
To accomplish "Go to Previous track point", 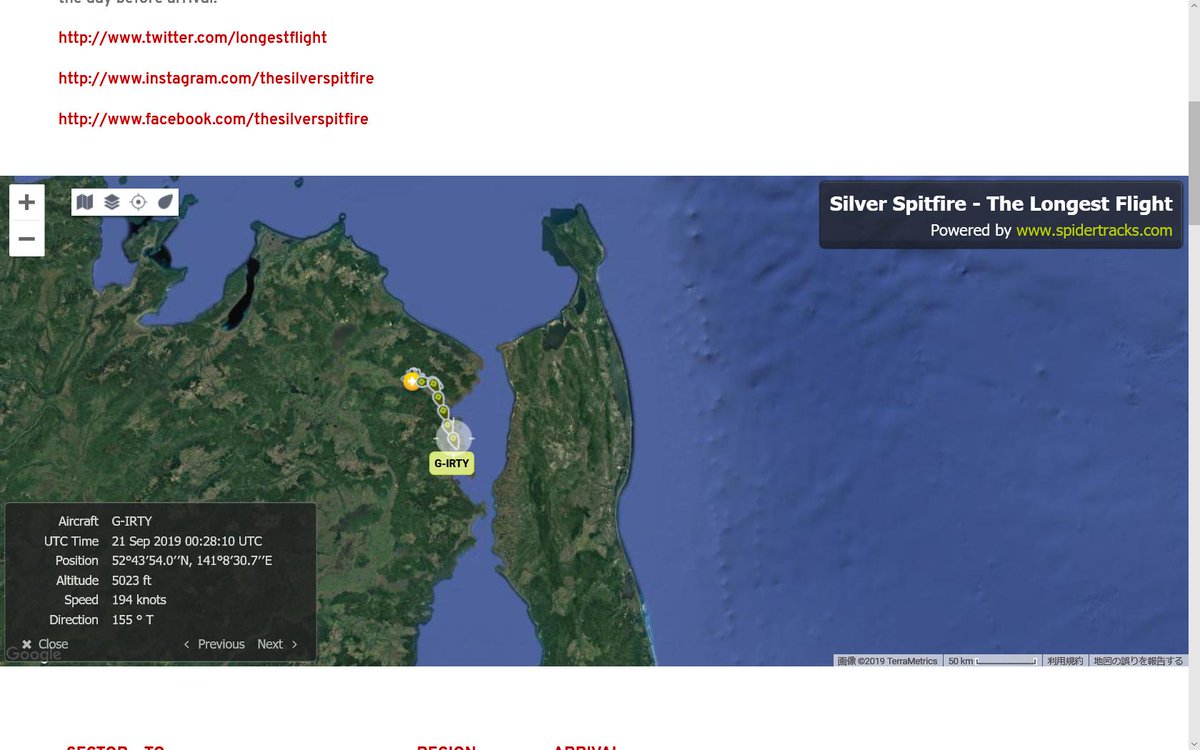I will click(x=214, y=644).
